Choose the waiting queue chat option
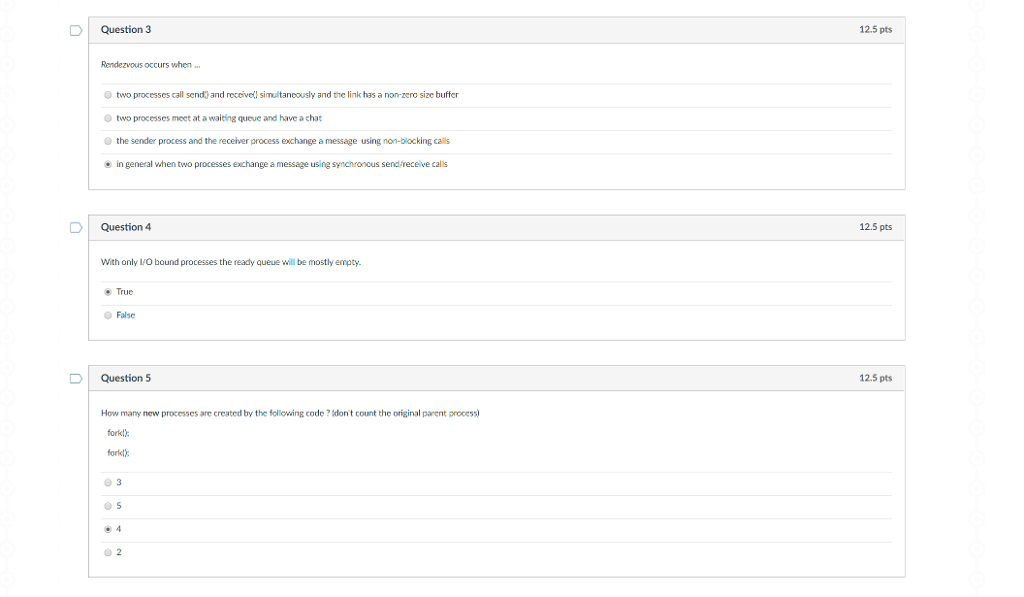1024x597 pixels. pos(108,118)
